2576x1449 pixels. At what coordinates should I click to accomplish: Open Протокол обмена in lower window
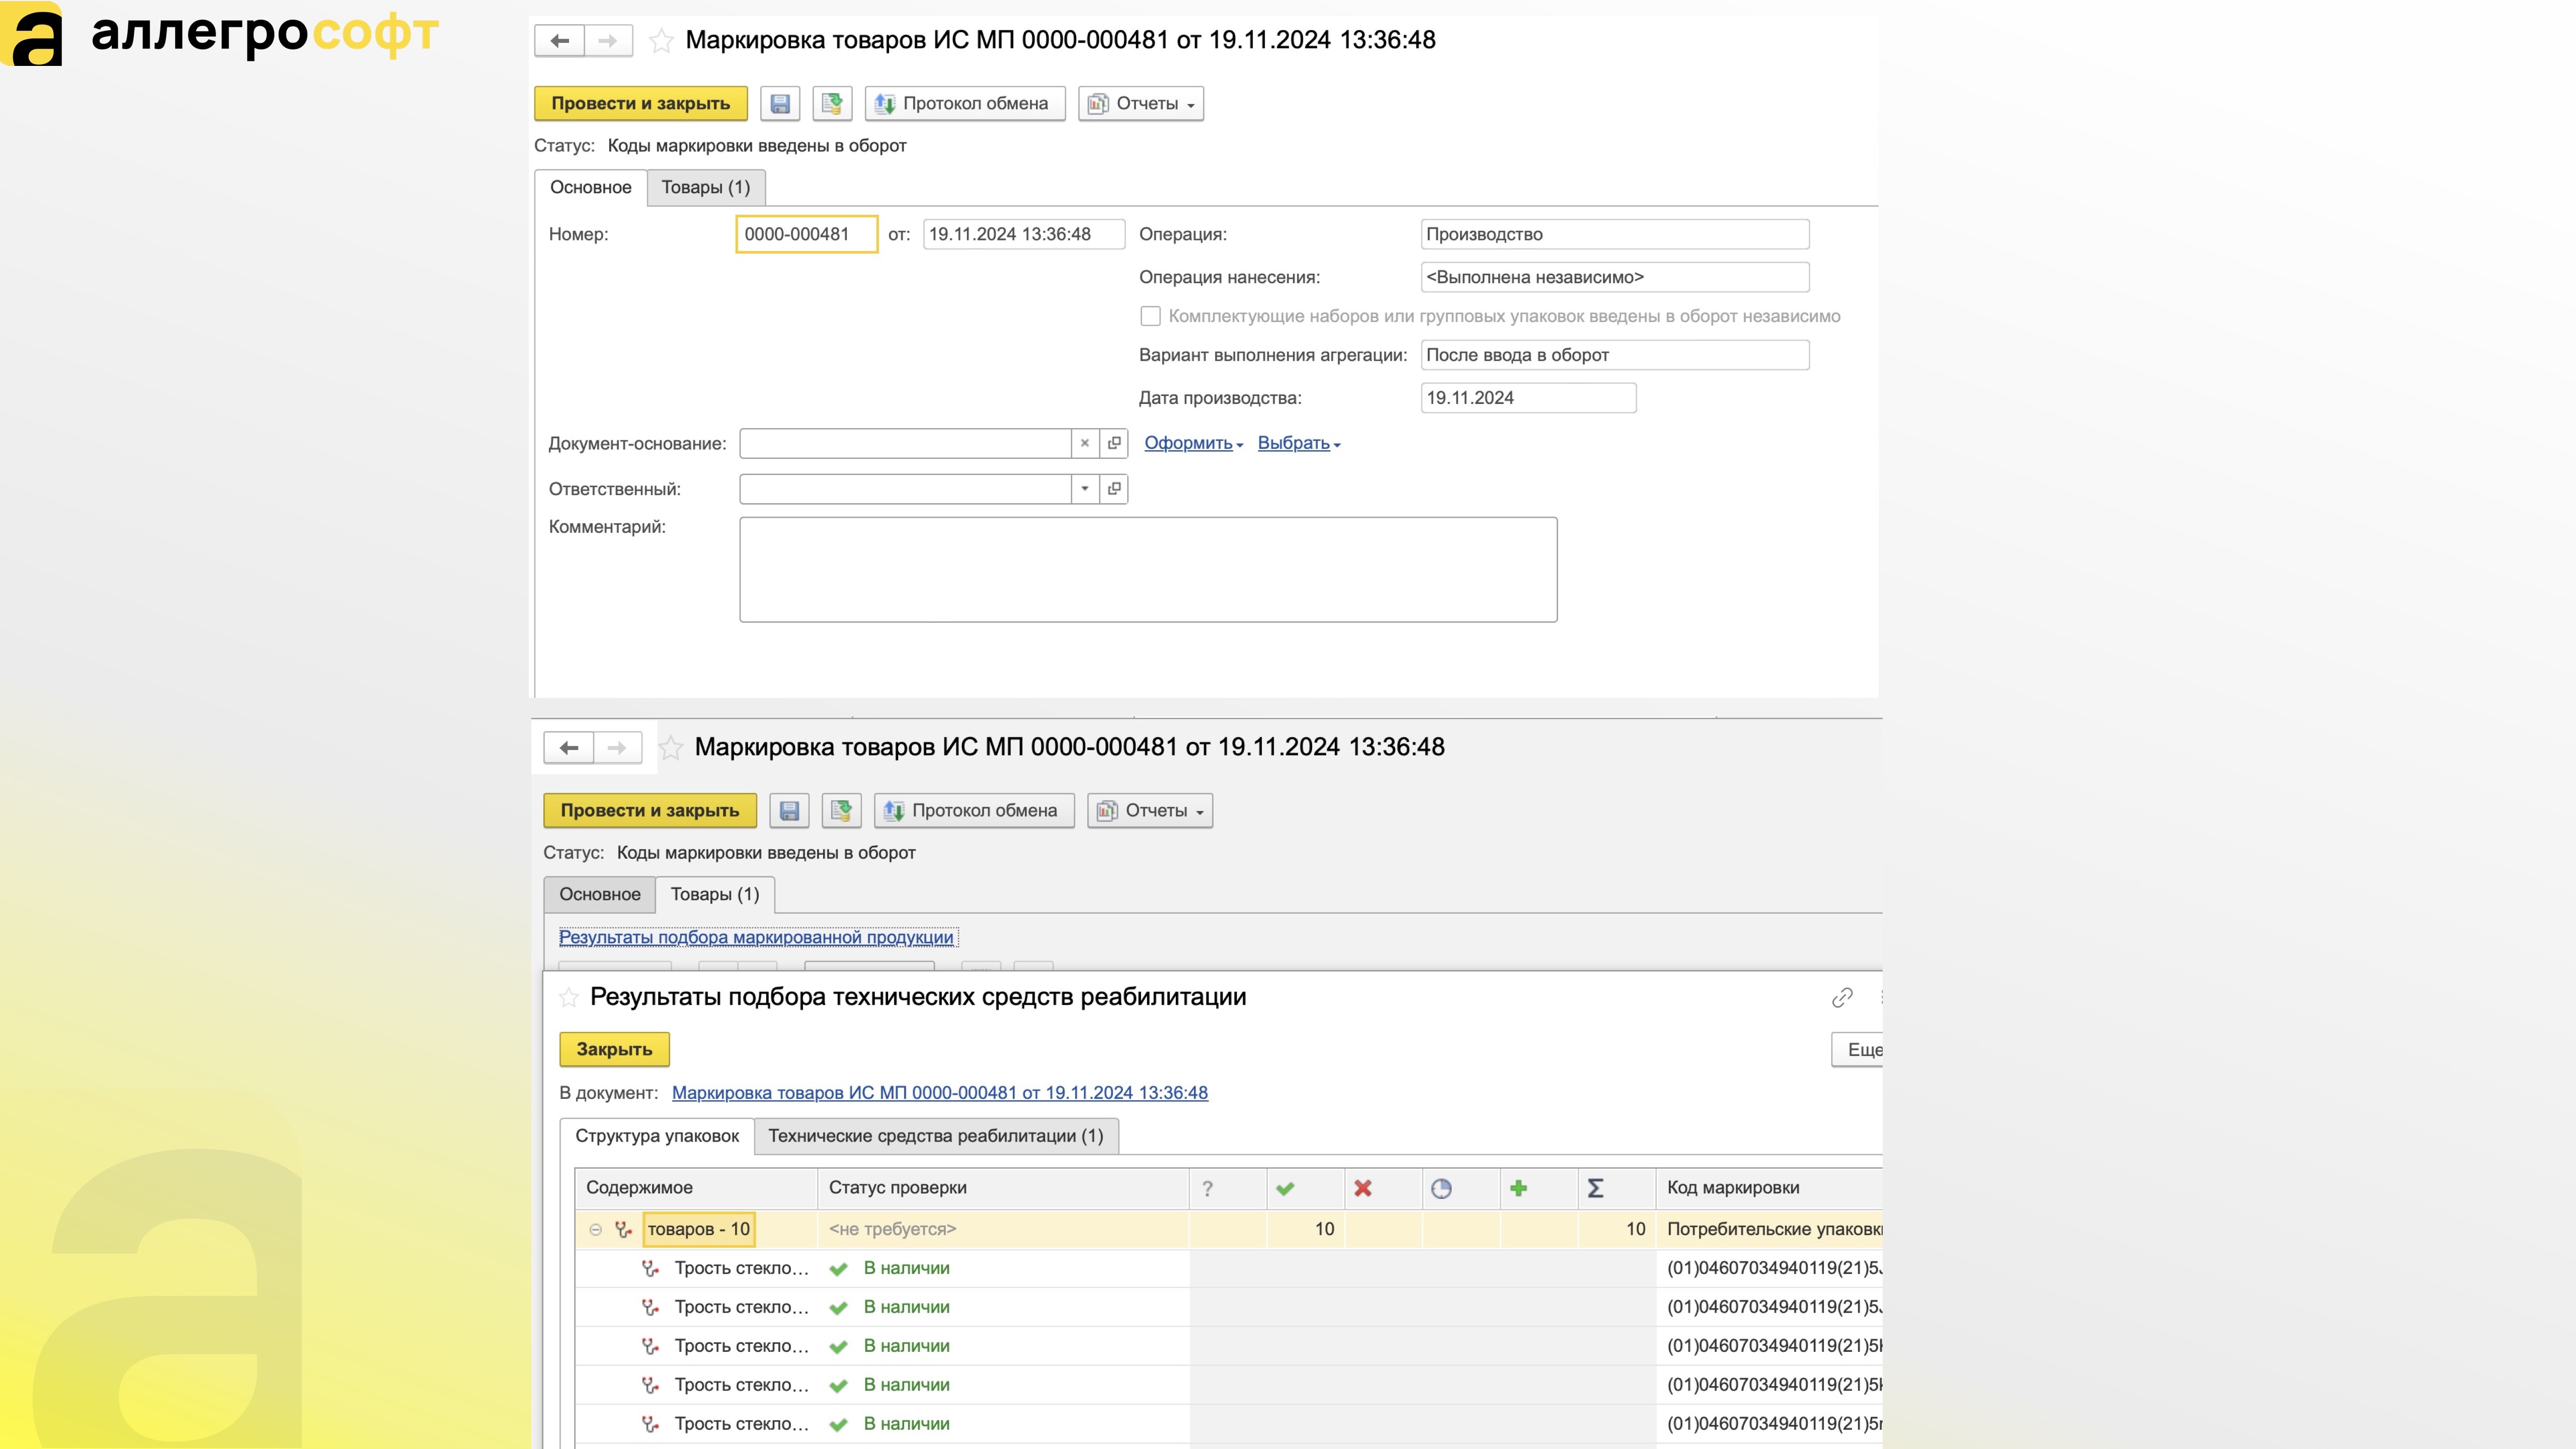pos(974,811)
